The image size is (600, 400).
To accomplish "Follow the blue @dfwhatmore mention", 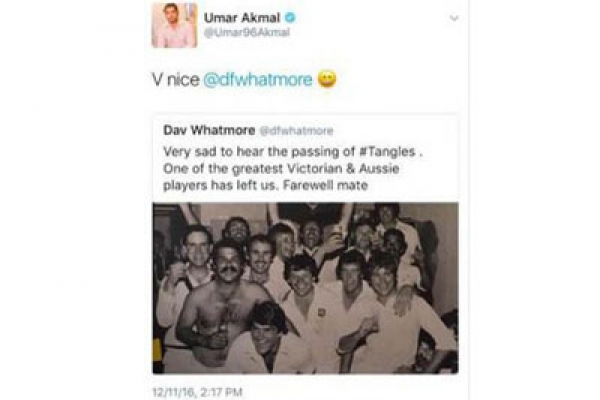I will pyautogui.click(x=258, y=80).
